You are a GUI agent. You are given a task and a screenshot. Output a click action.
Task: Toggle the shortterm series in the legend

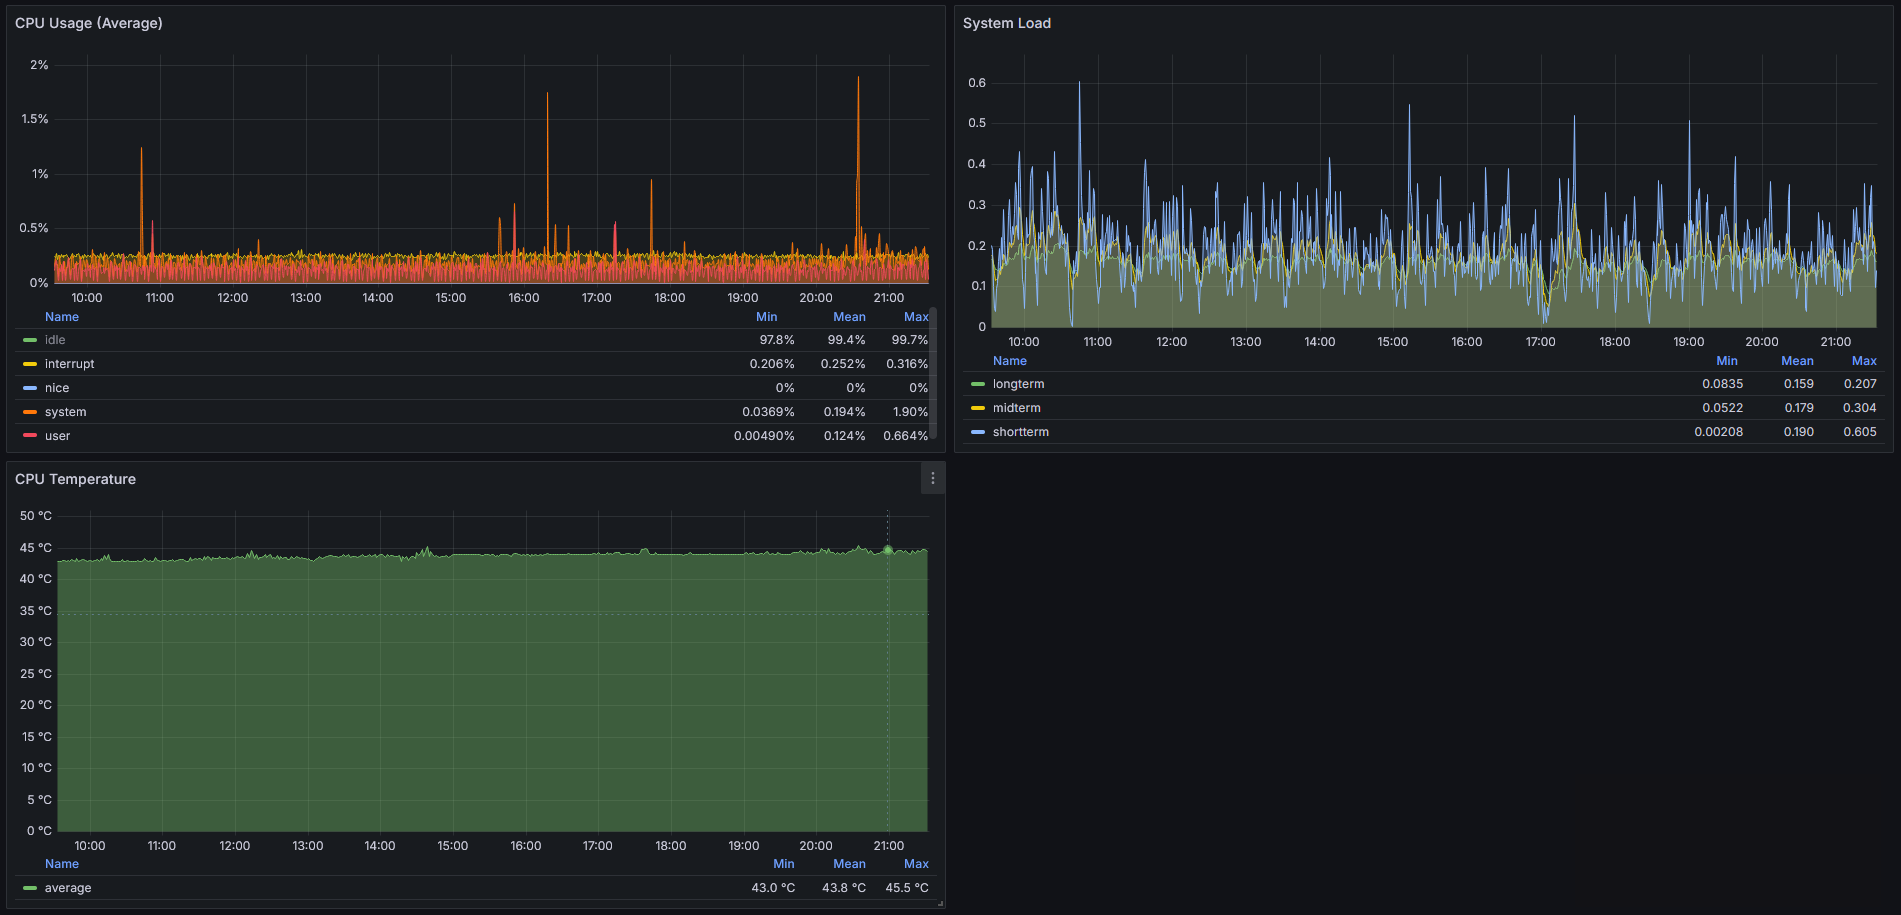tap(1021, 432)
